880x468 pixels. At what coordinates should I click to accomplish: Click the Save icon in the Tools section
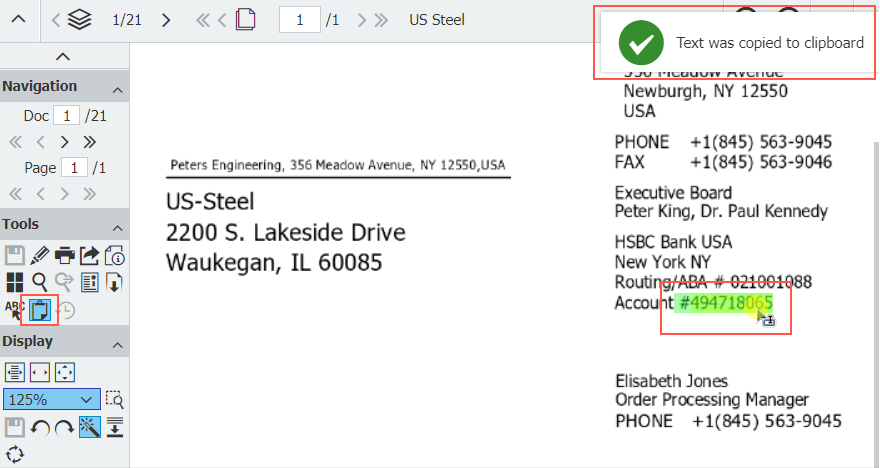click(15, 255)
